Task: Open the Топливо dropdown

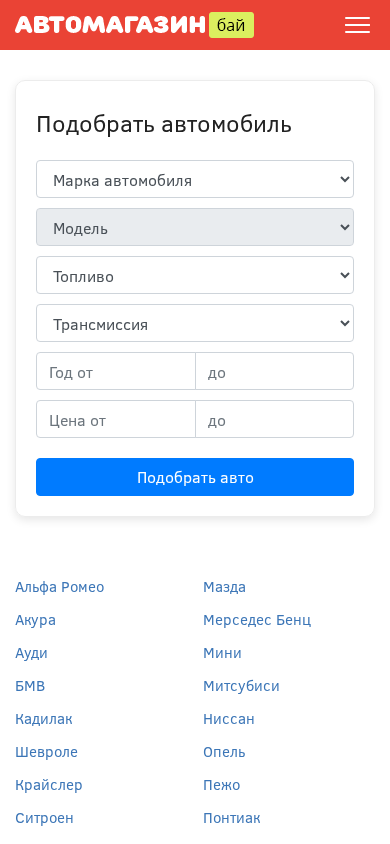Action: pyautogui.click(x=195, y=275)
